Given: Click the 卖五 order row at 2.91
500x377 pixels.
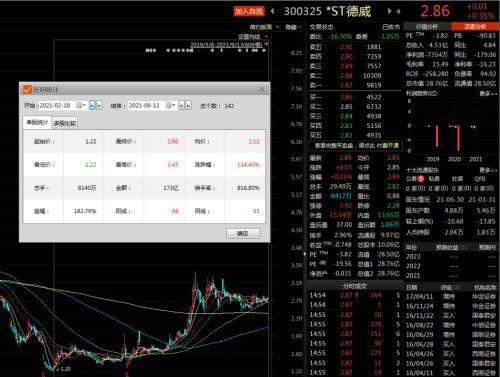Looking at the screenshot, I should pos(355,47).
